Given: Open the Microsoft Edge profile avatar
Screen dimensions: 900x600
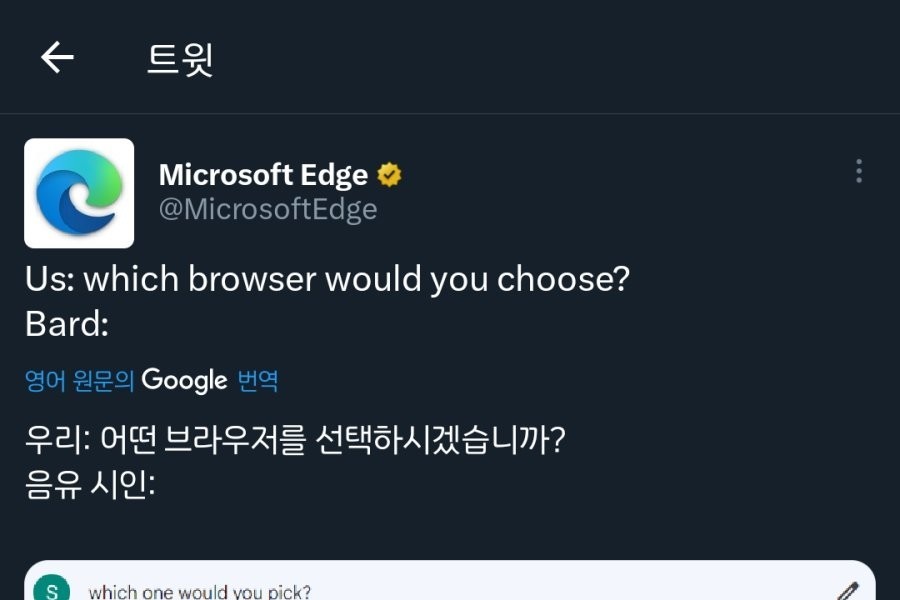Looking at the screenshot, I should tap(79, 193).
